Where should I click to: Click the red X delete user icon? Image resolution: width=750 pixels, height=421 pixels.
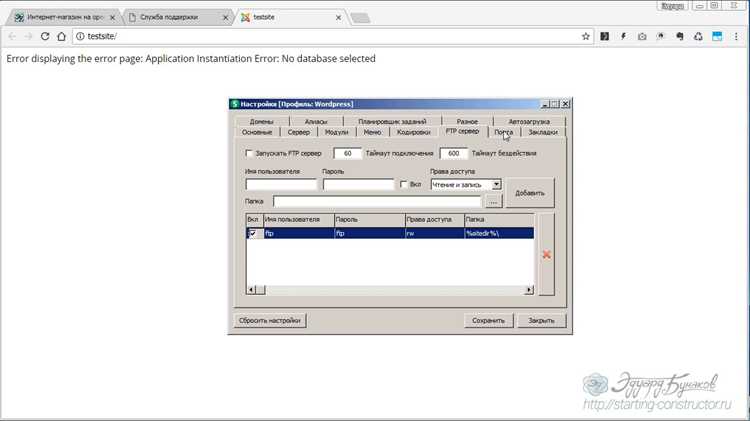(x=547, y=255)
